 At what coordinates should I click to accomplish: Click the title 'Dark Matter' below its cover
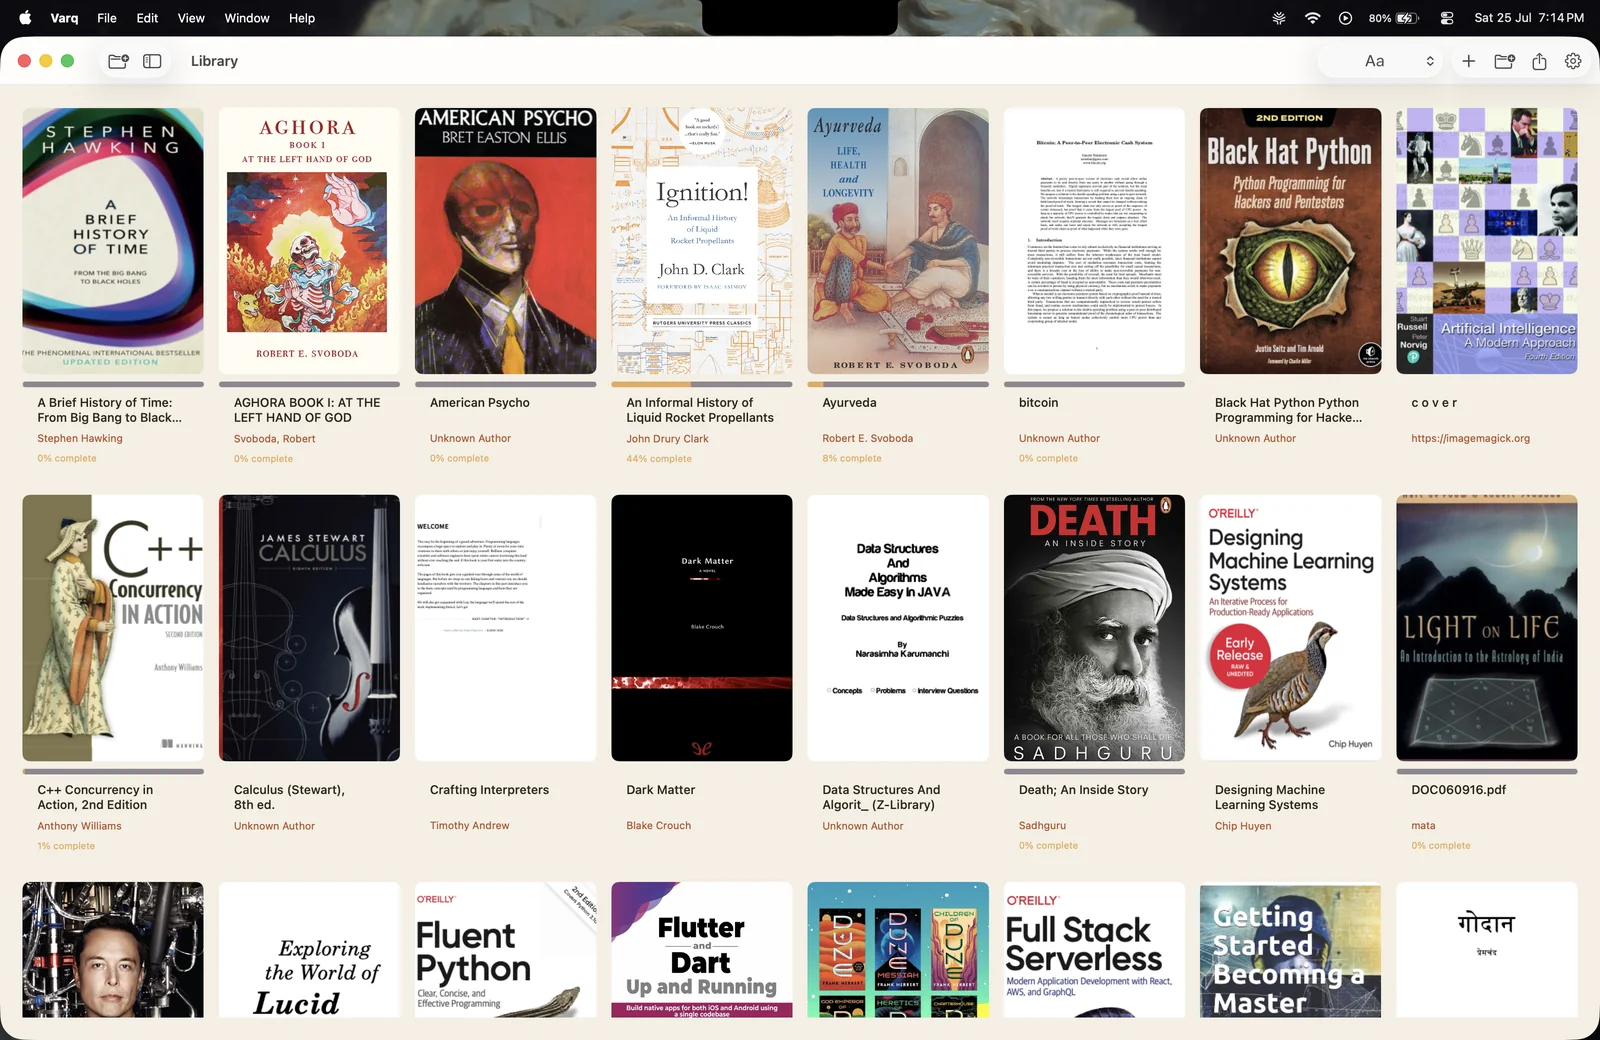pos(661,790)
